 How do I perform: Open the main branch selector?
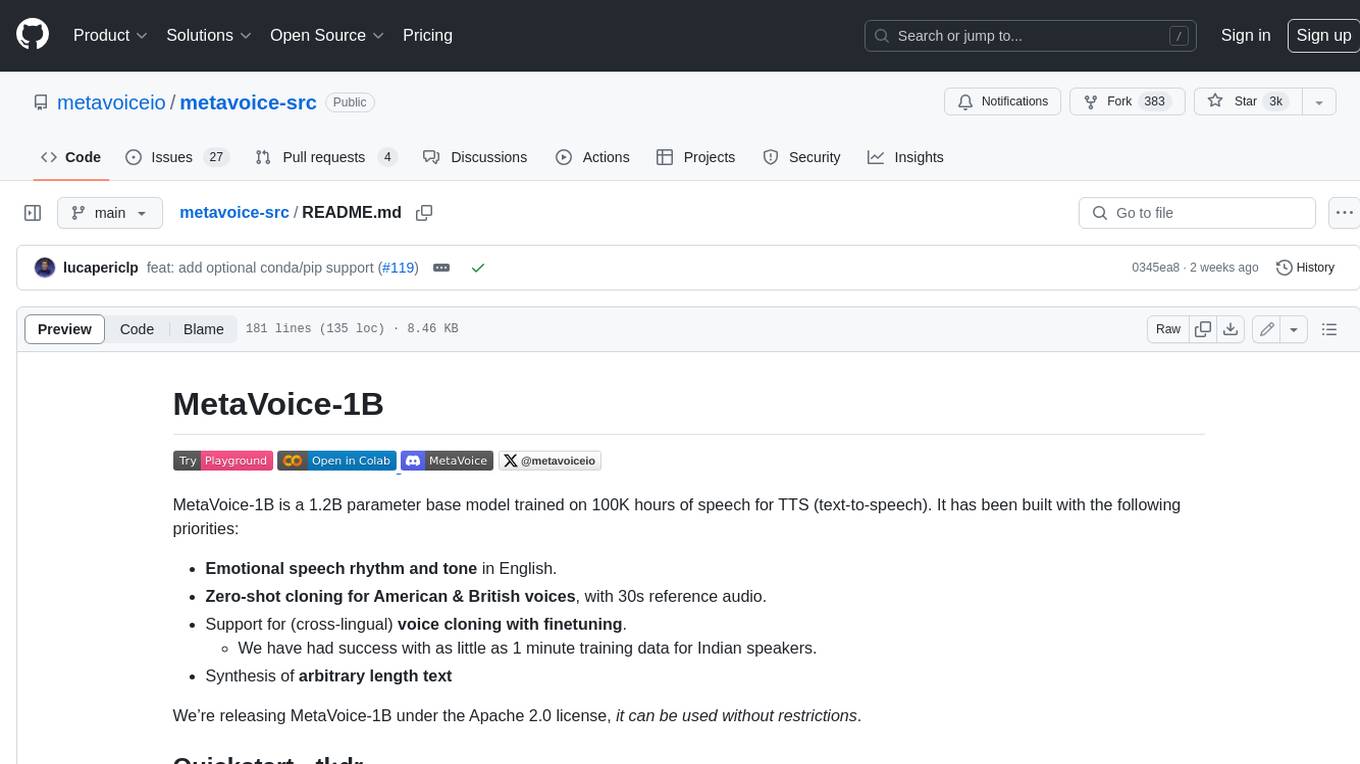click(x=110, y=213)
